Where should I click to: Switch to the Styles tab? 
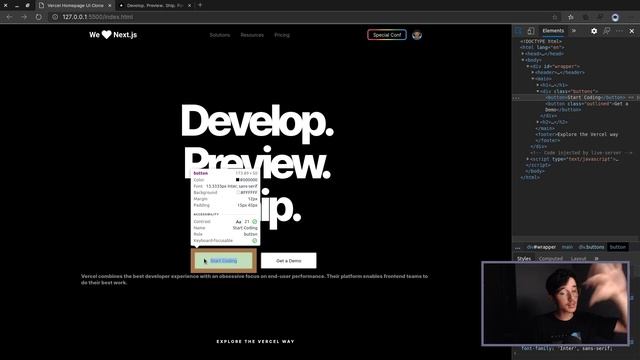point(524,259)
